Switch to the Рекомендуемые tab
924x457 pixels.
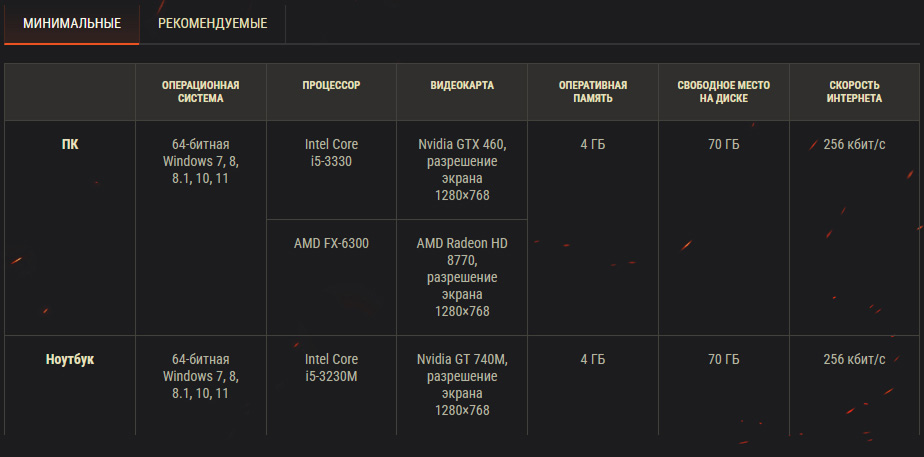click(x=212, y=23)
